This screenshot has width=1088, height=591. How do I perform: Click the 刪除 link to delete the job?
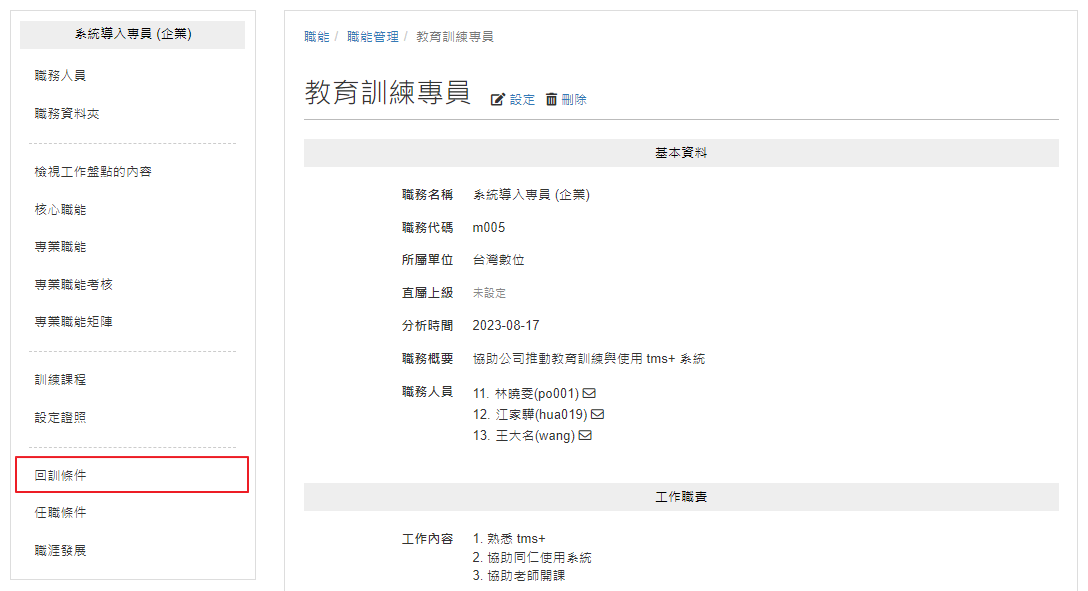pyautogui.click(x=574, y=100)
